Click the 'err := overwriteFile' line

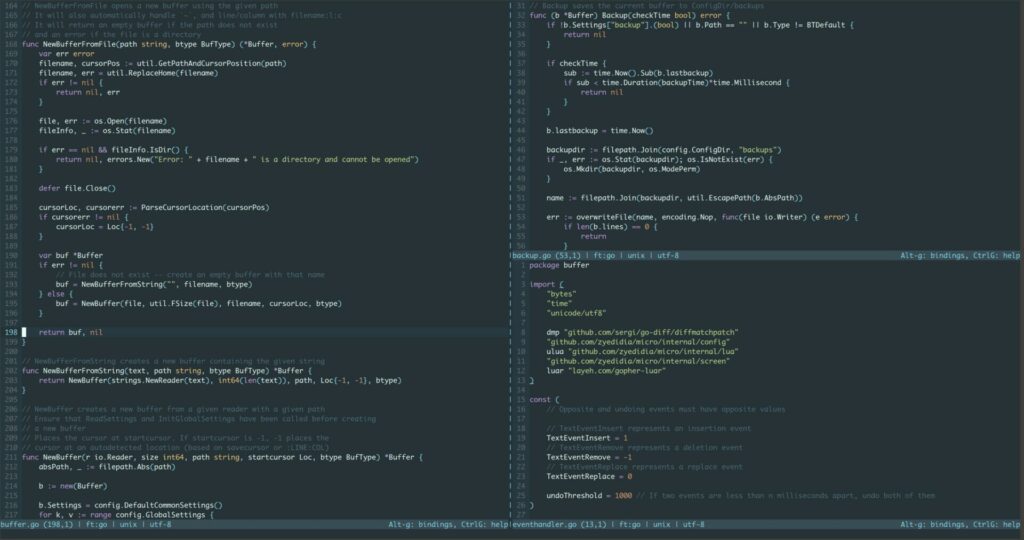click(702, 217)
